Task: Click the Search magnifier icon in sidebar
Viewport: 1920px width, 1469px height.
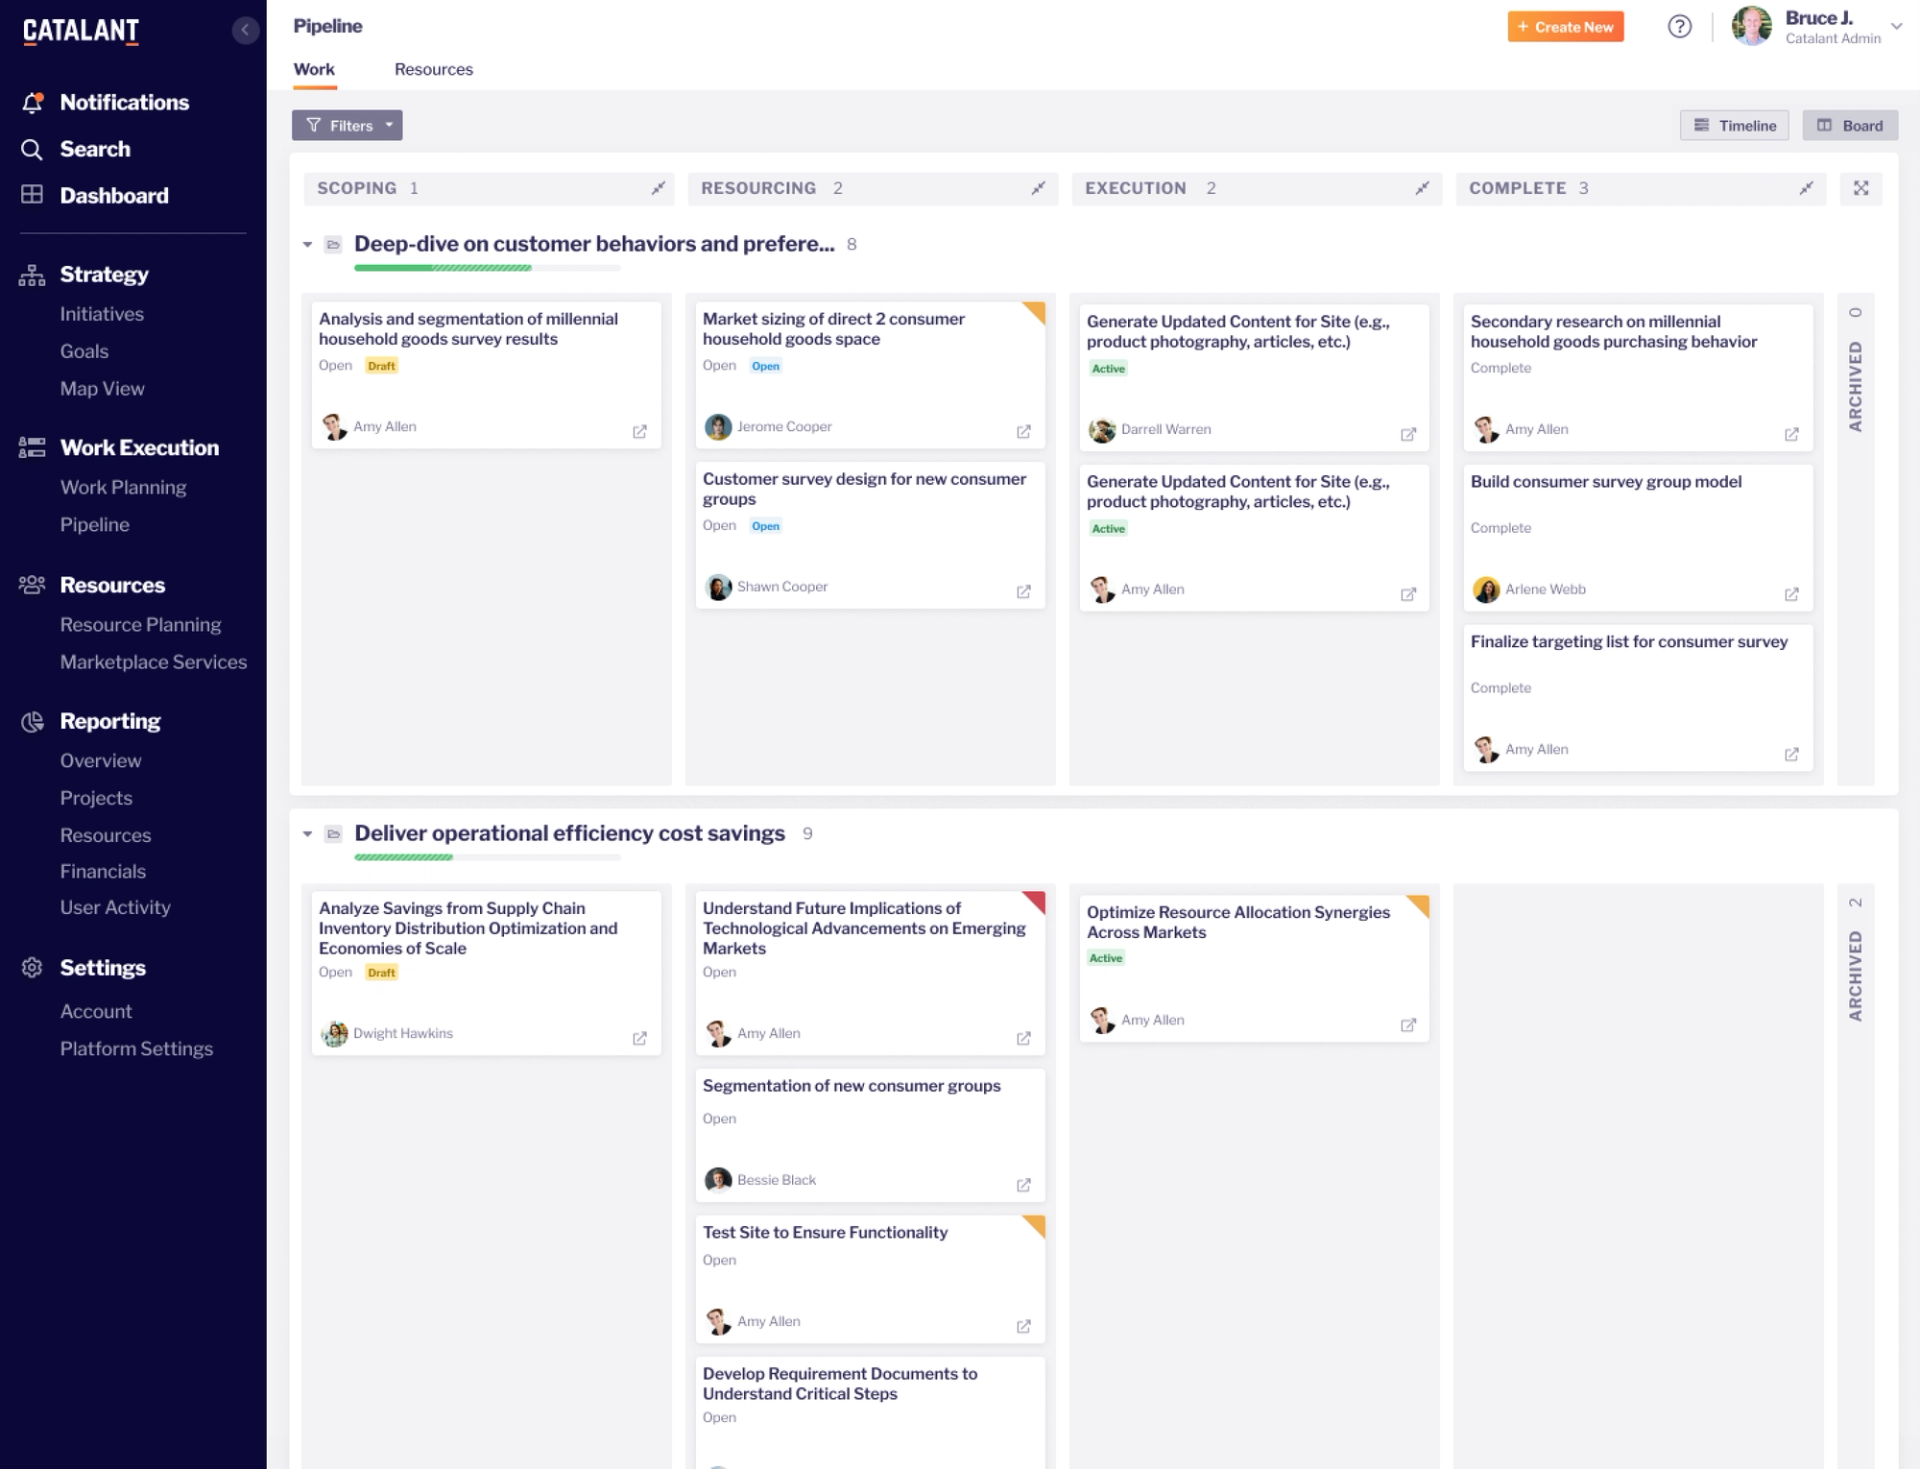Action: tap(32, 149)
